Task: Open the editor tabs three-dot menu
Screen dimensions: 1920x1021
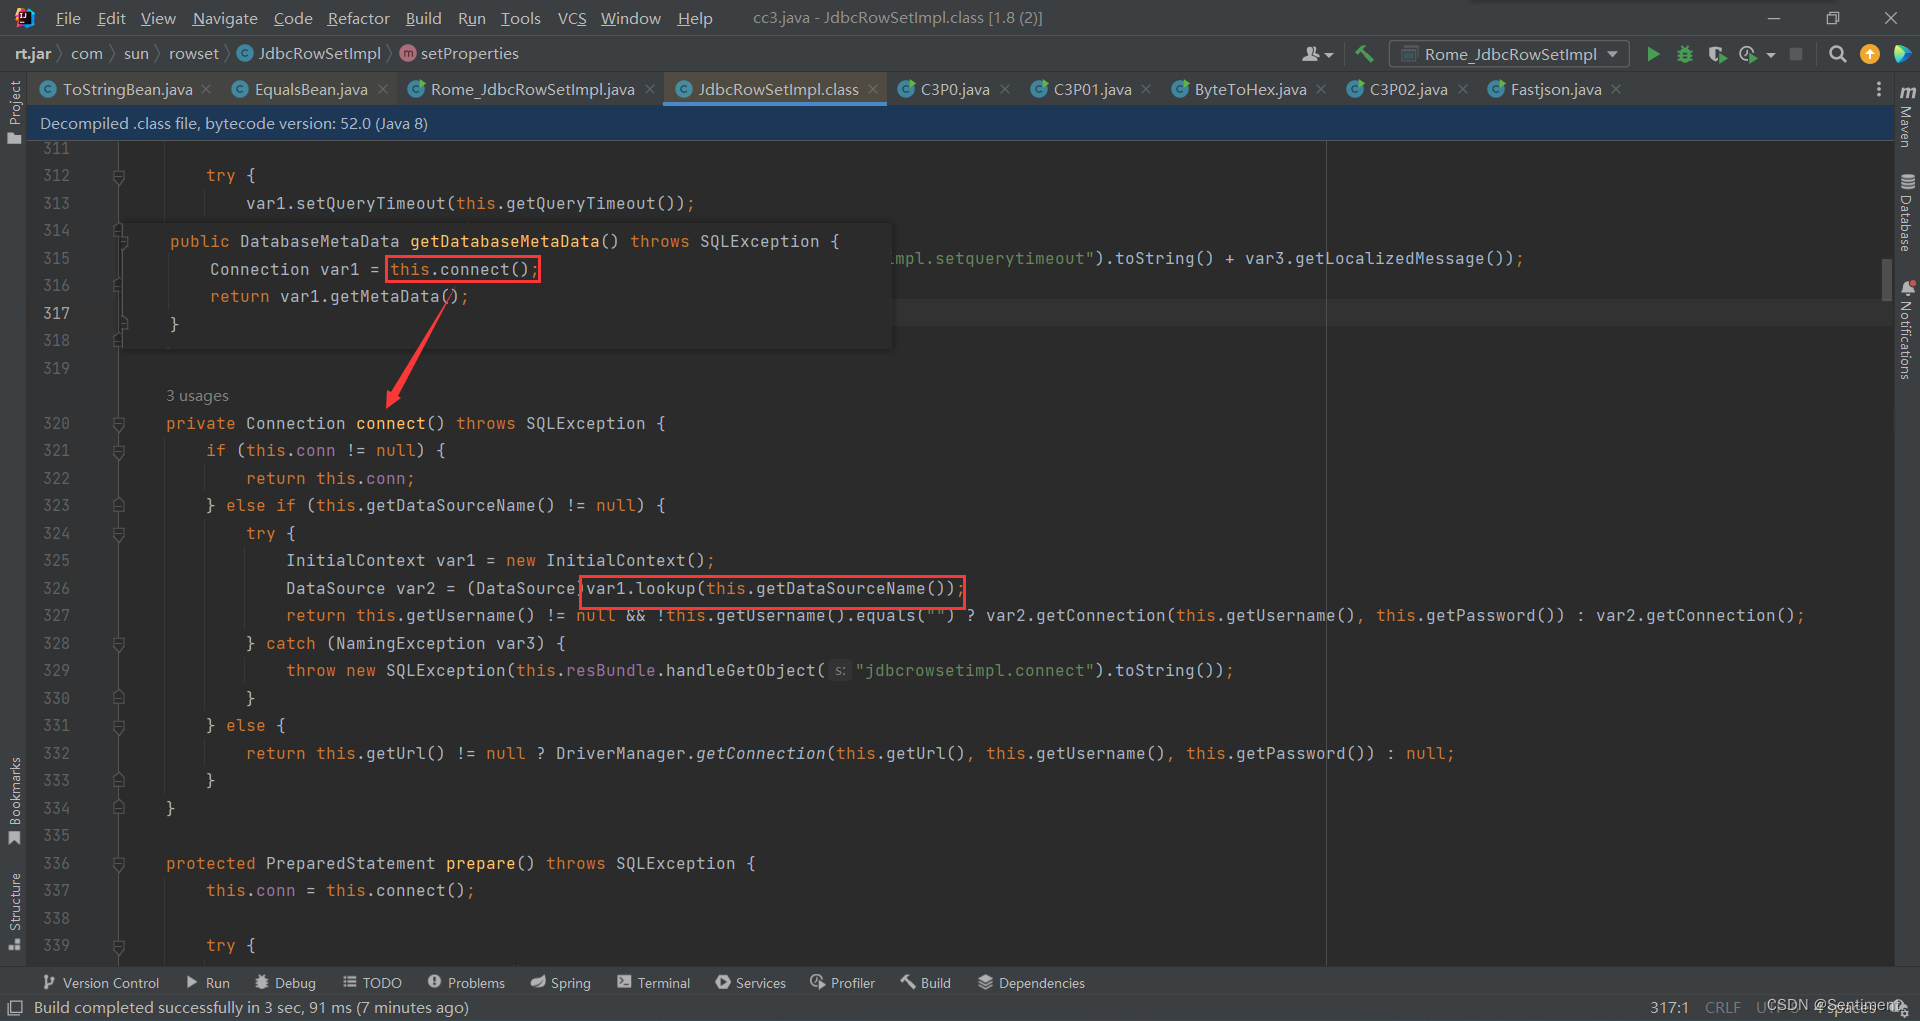Action: (1879, 89)
